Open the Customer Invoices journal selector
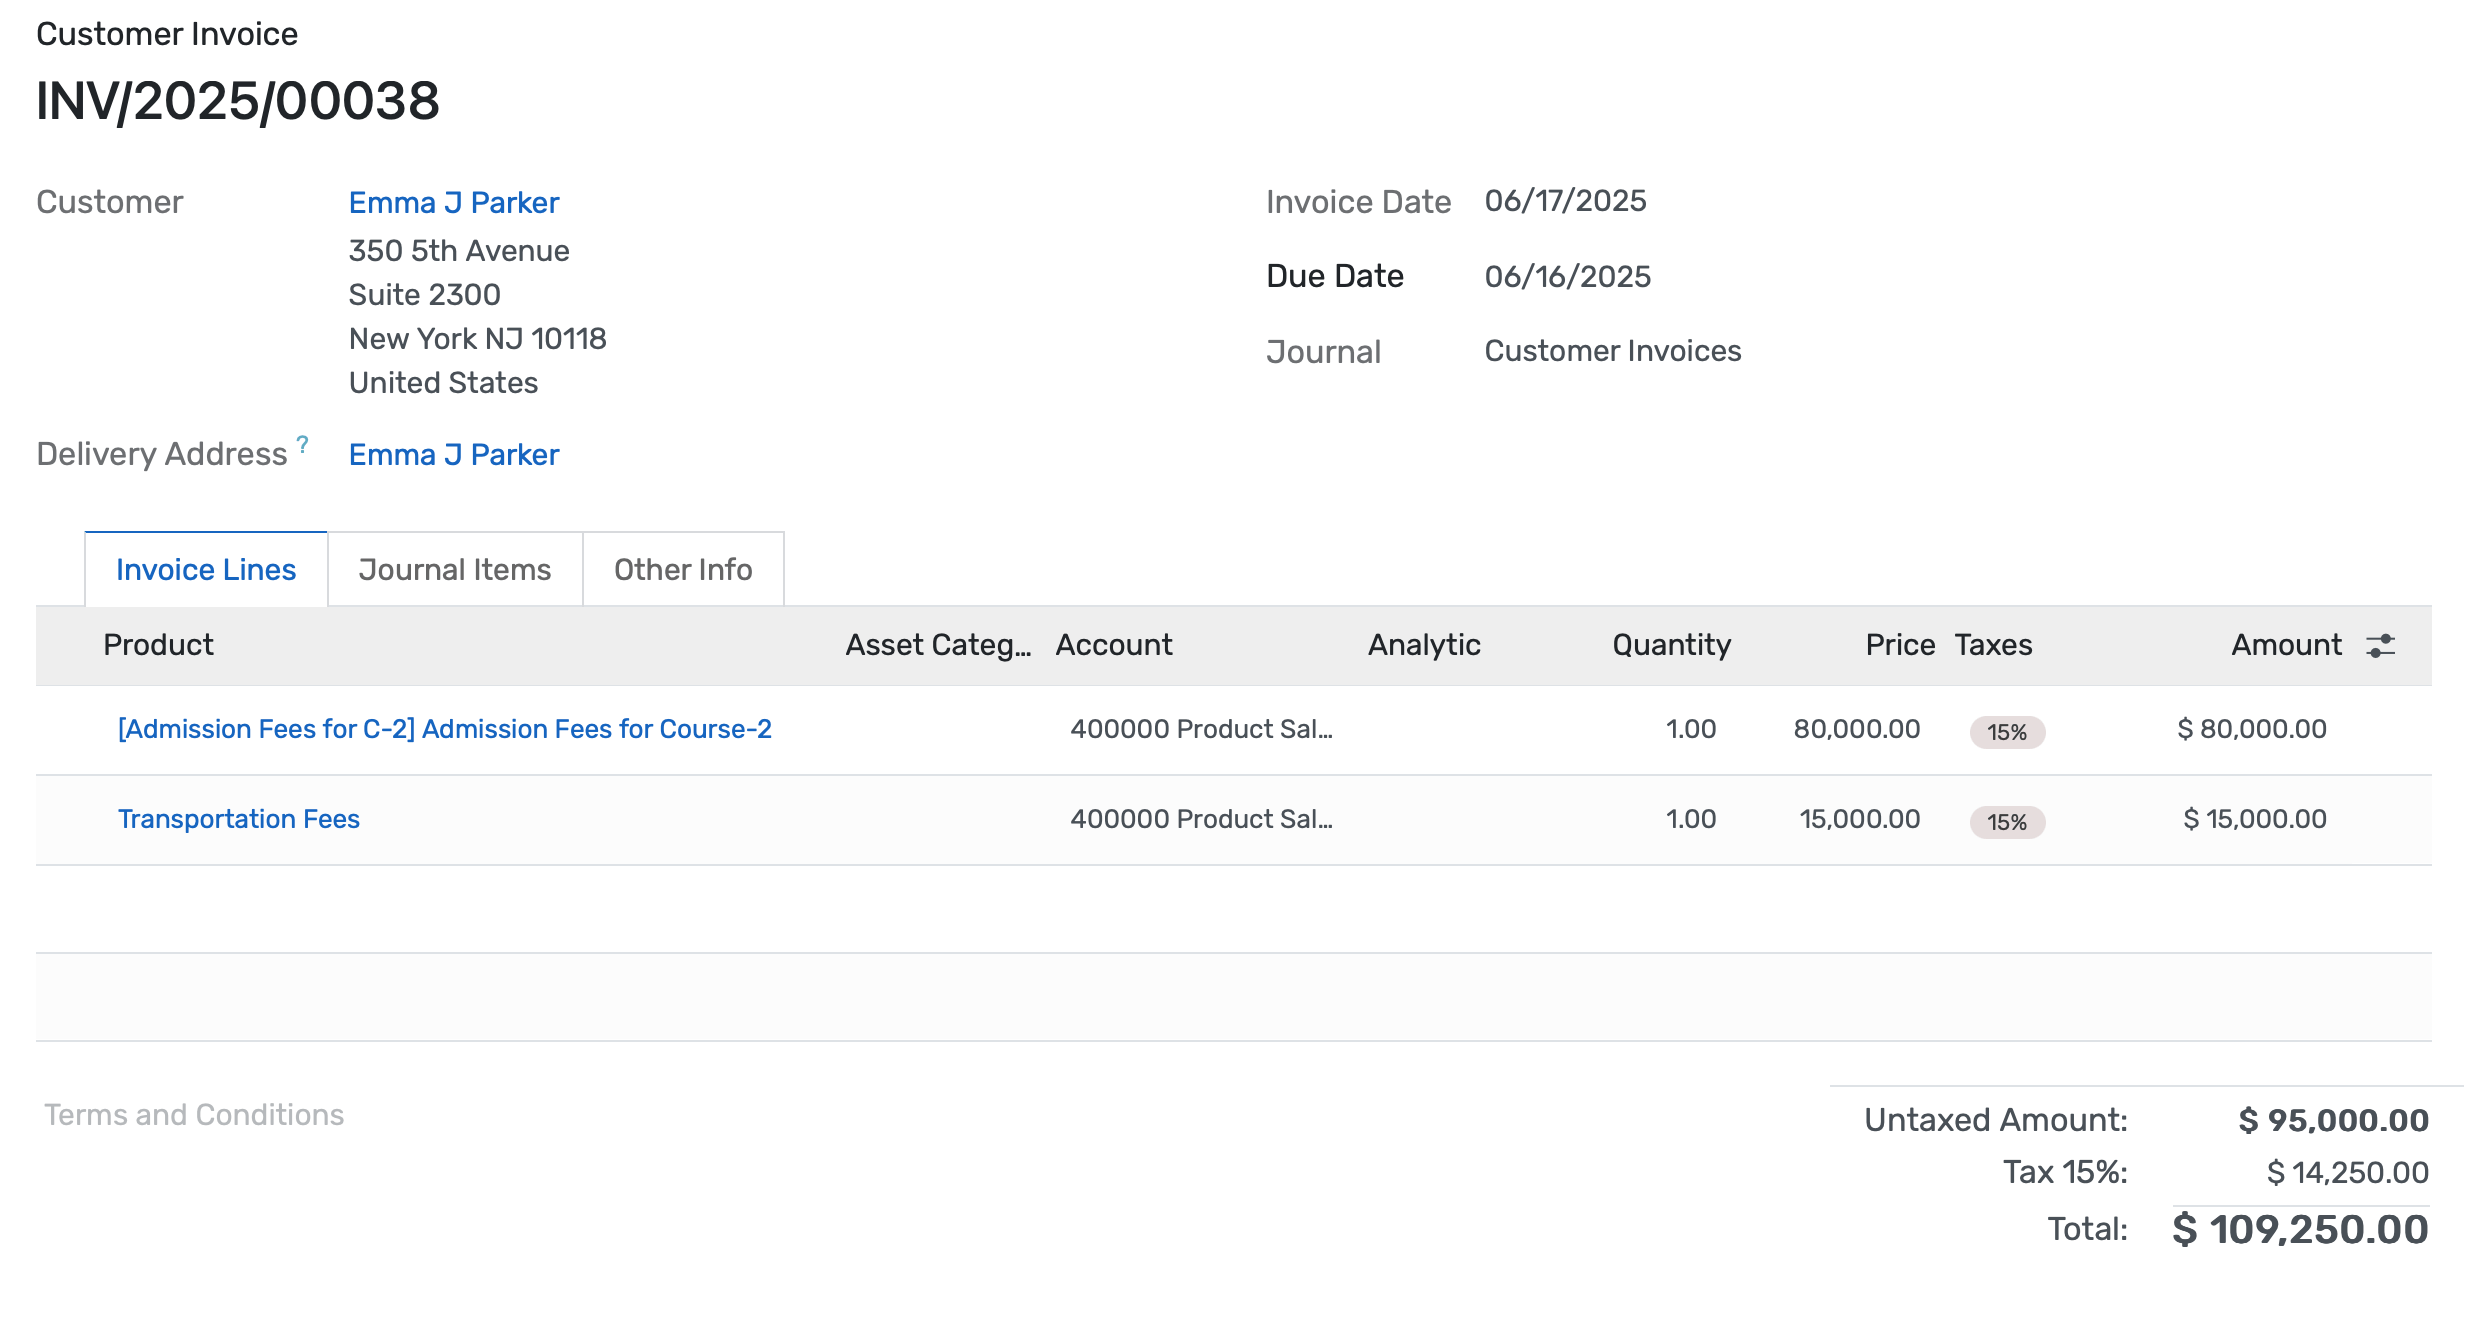Viewport: 2466px width, 1322px height. (x=1613, y=351)
